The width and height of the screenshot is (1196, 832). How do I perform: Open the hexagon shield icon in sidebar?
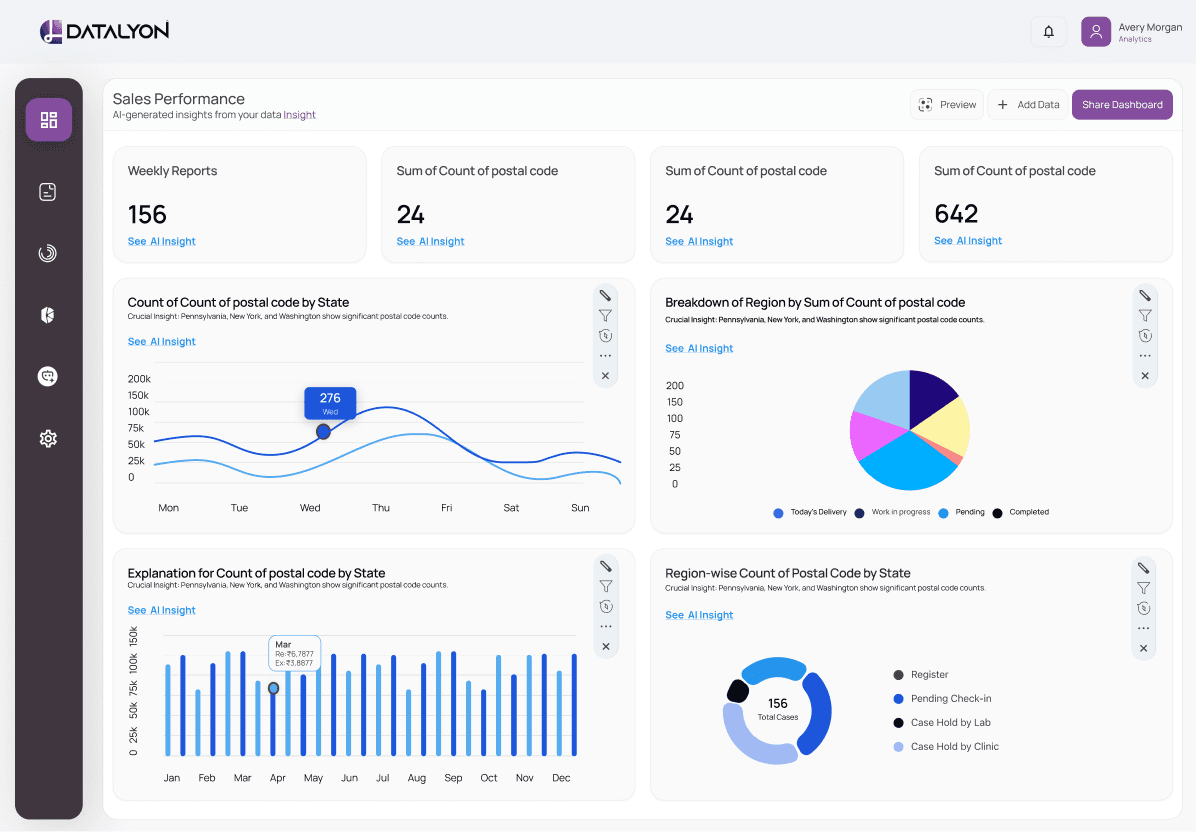pos(48,315)
